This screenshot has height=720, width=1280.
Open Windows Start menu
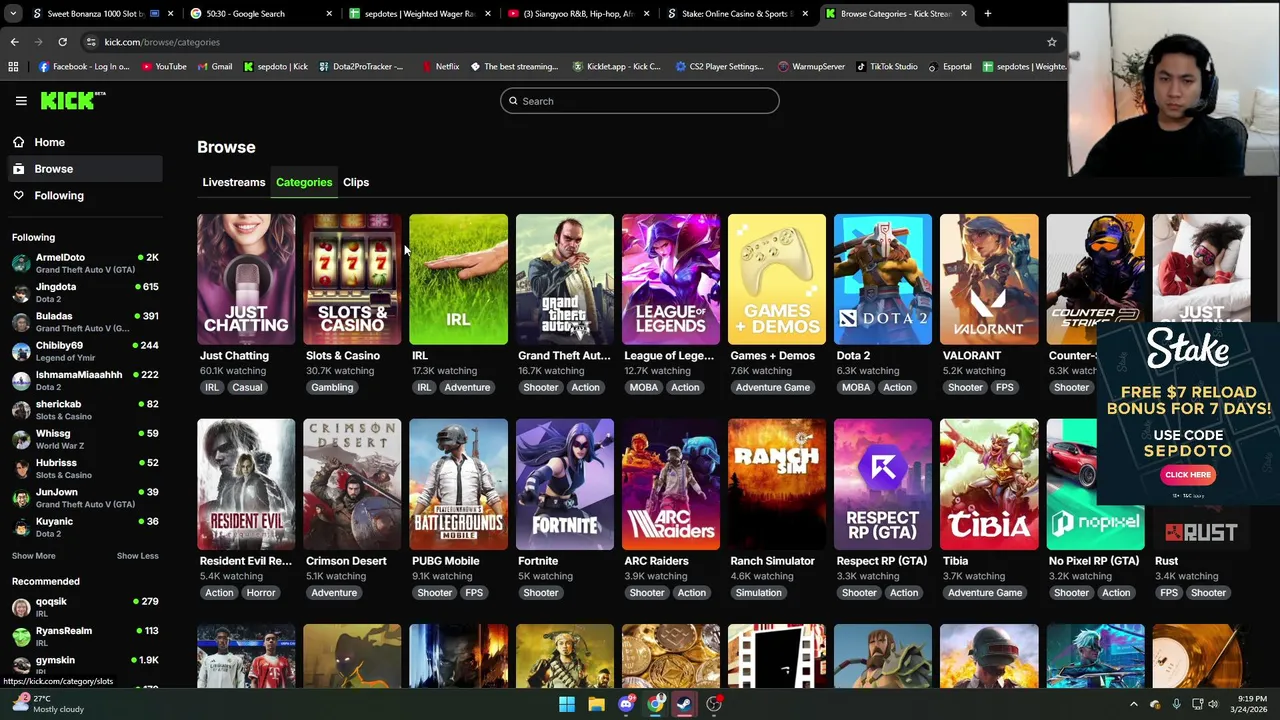point(567,704)
